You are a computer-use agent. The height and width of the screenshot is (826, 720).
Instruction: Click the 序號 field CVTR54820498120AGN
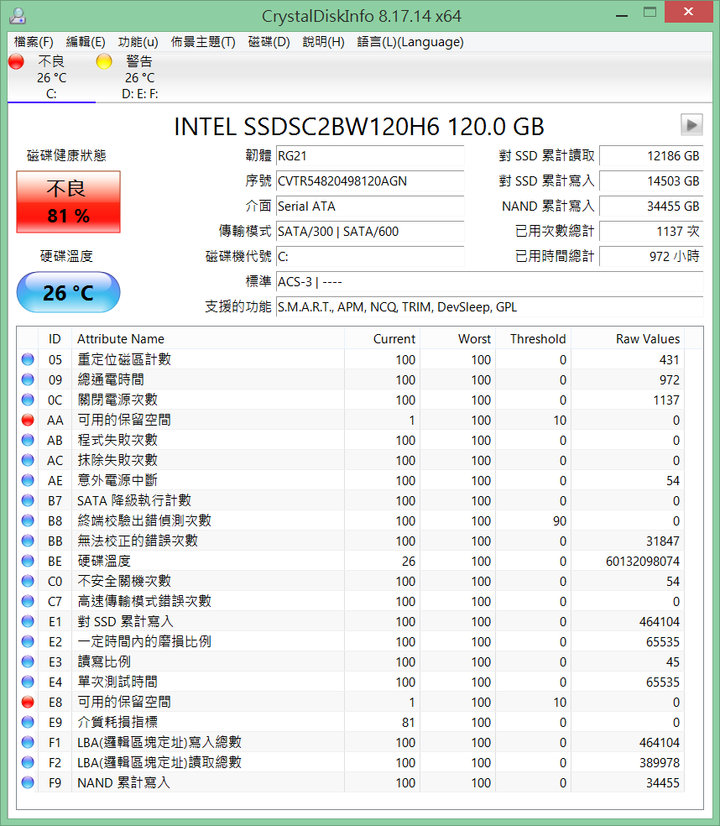pyautogui.click(x=370, y=181)
